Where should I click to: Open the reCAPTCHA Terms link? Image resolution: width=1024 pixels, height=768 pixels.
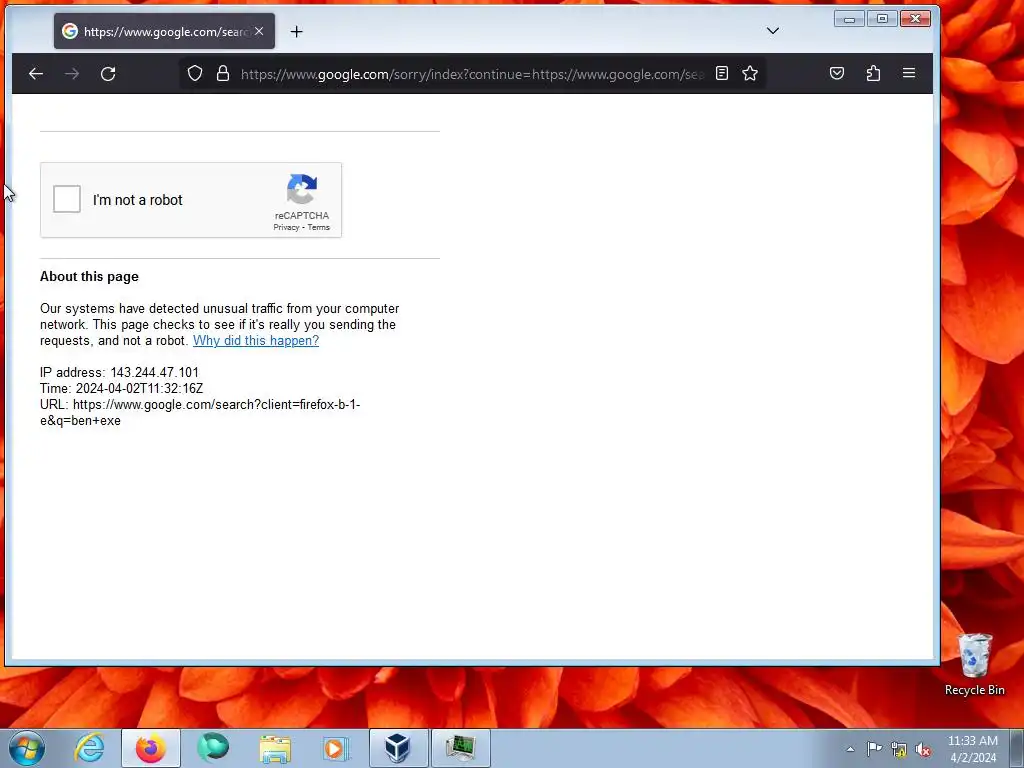pos(319,227)
